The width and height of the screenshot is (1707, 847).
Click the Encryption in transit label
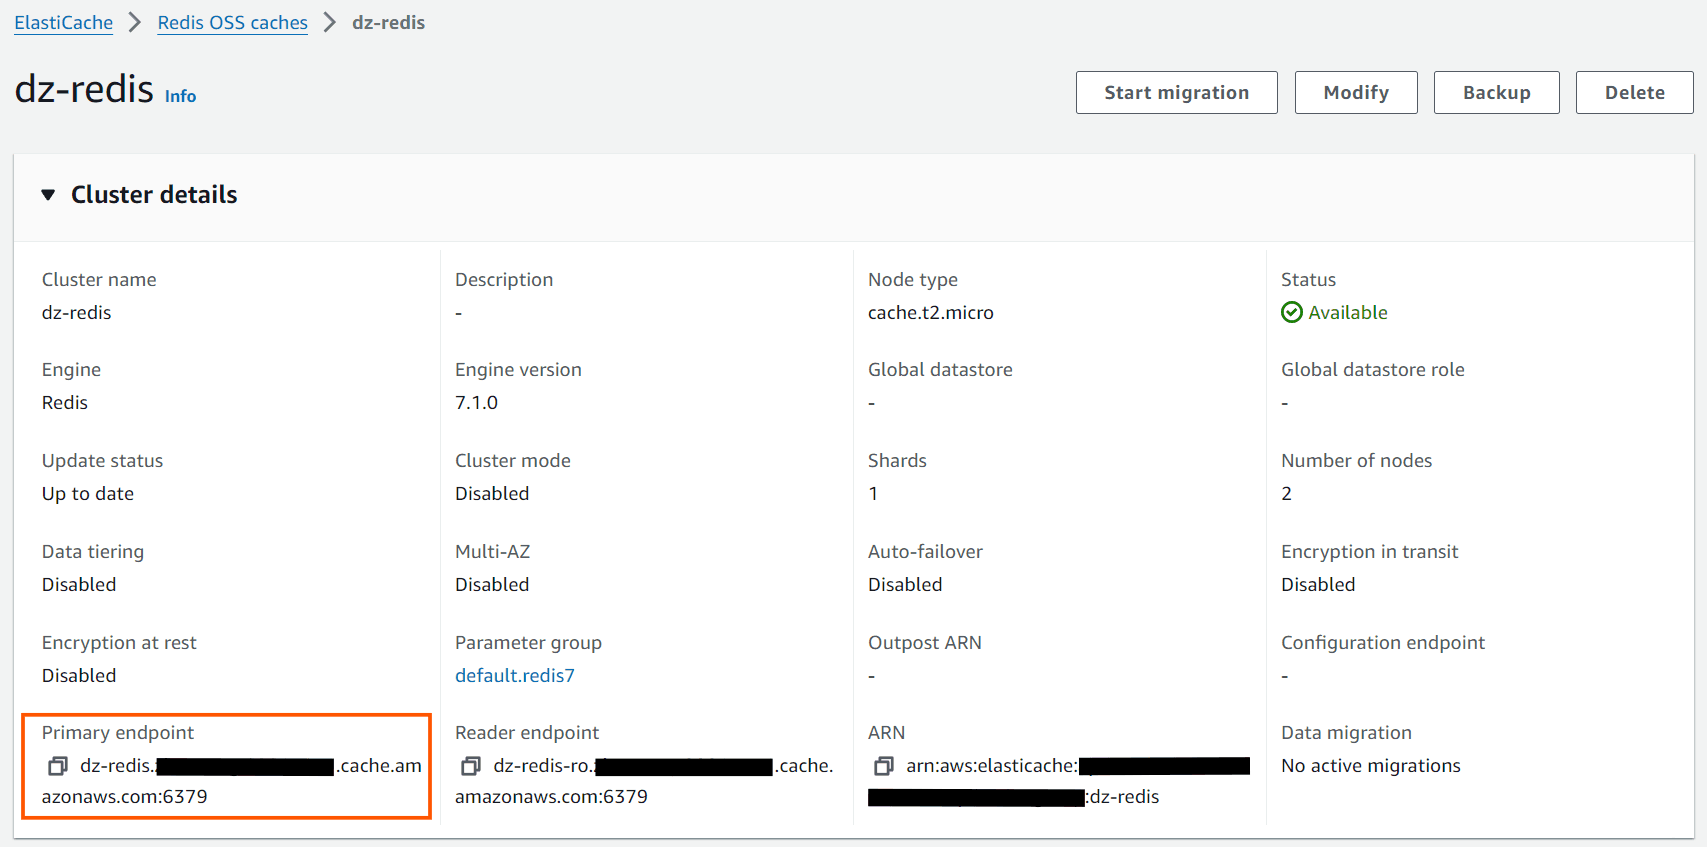point(1370,551)
